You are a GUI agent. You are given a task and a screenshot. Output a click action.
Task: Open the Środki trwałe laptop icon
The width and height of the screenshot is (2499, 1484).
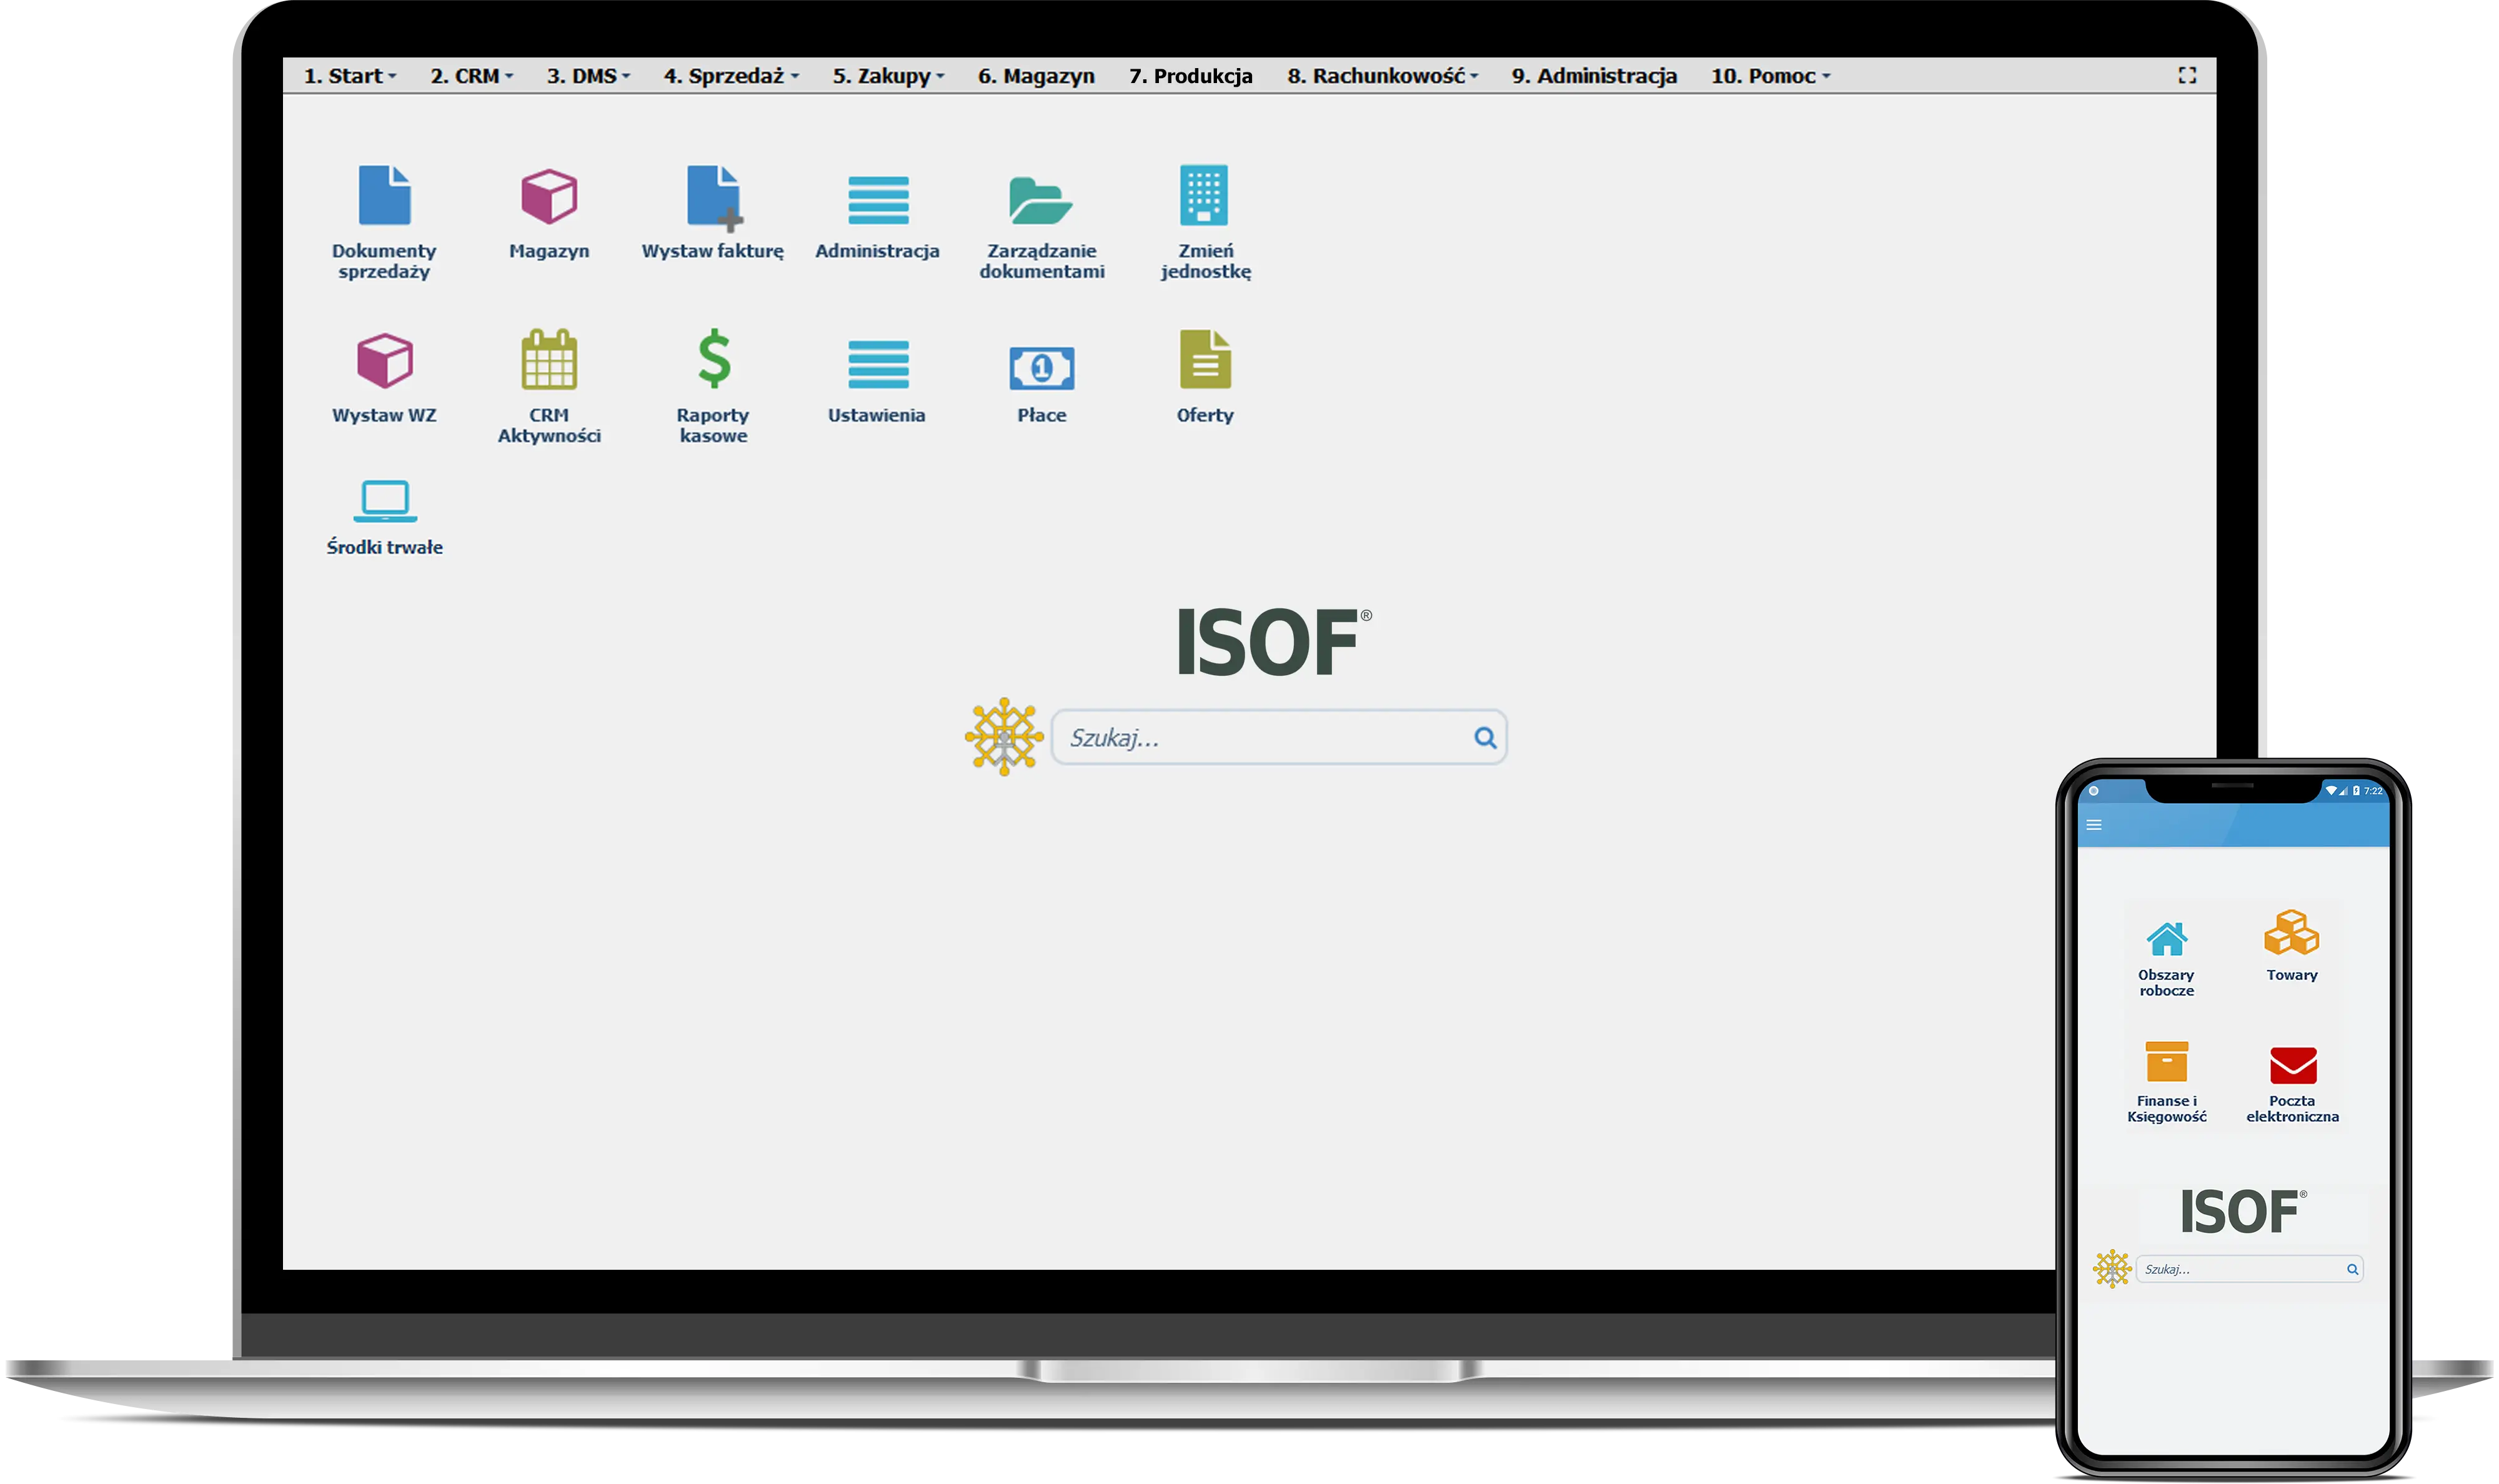point(384,500)
